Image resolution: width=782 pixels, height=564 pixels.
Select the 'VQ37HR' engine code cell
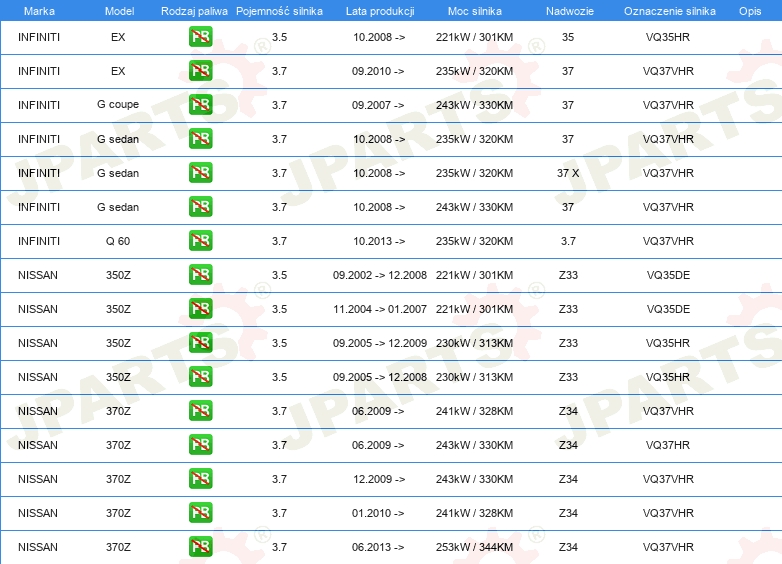click(668, 445)
